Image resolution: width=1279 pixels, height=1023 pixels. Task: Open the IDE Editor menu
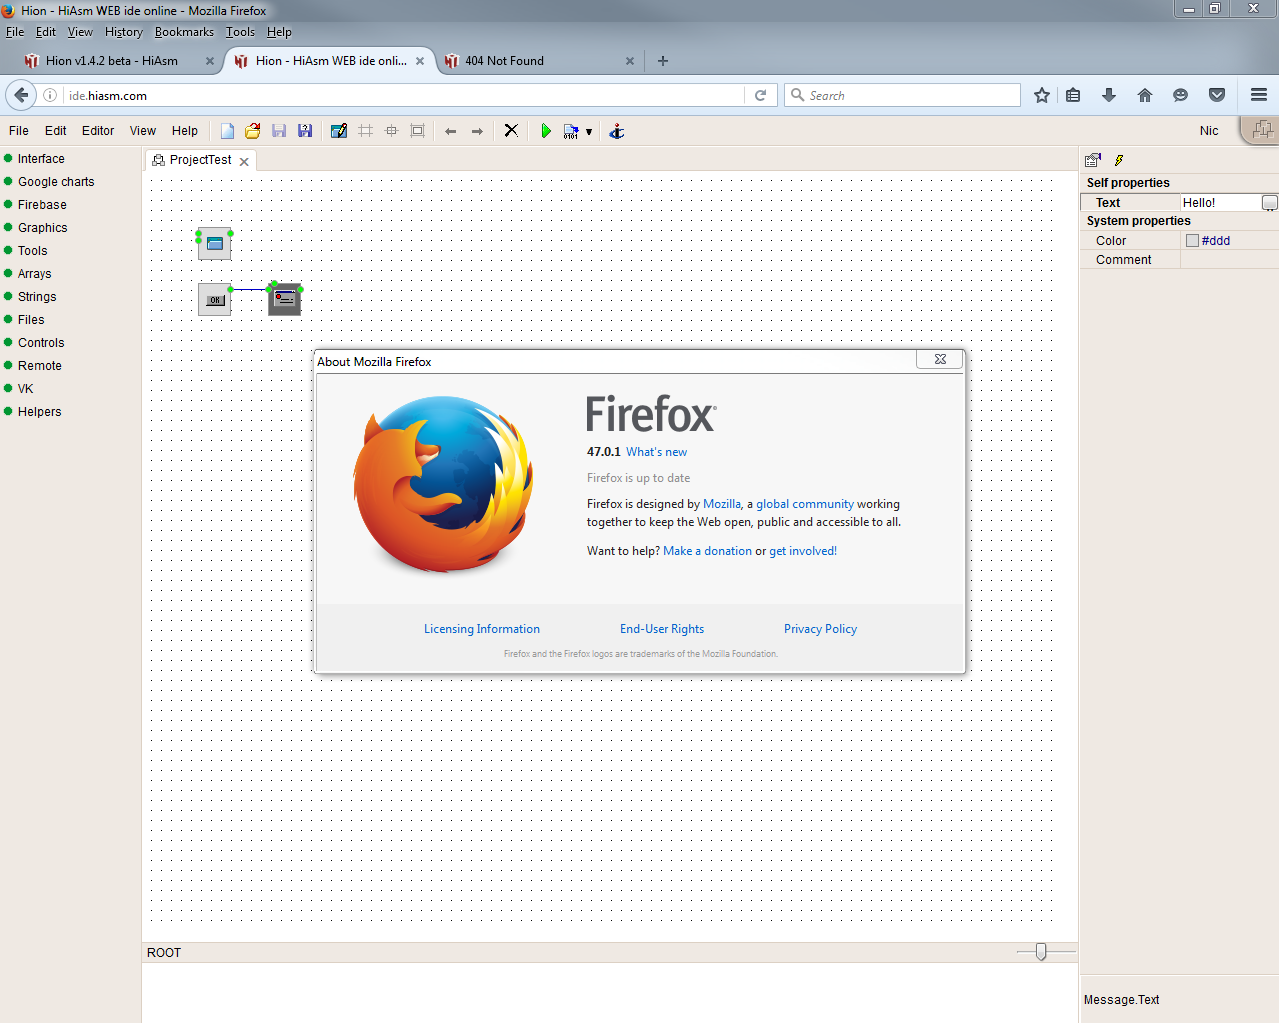98,131
